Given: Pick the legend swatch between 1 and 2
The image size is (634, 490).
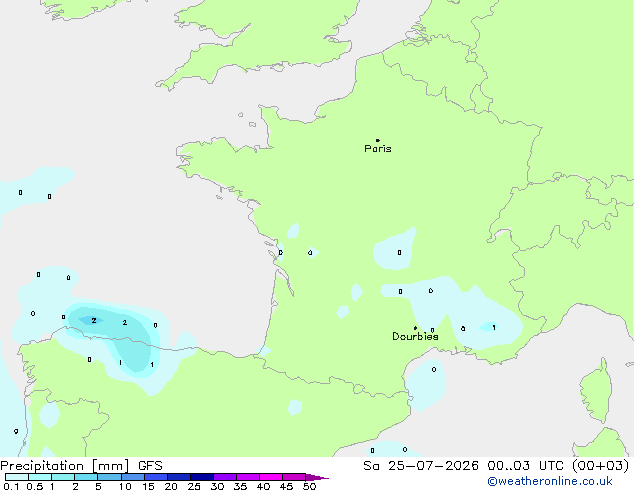Looking at the screenshot, I should 63,477.
